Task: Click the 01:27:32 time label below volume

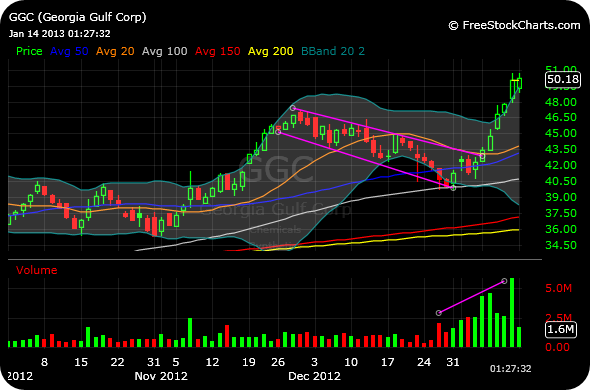Action: pyautogui.click(x=511, y=369)
